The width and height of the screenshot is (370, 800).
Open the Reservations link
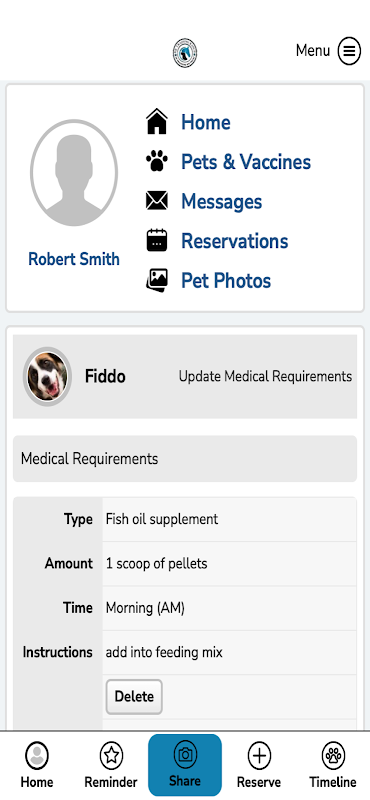pyautogui.click(x=235, y=241)
